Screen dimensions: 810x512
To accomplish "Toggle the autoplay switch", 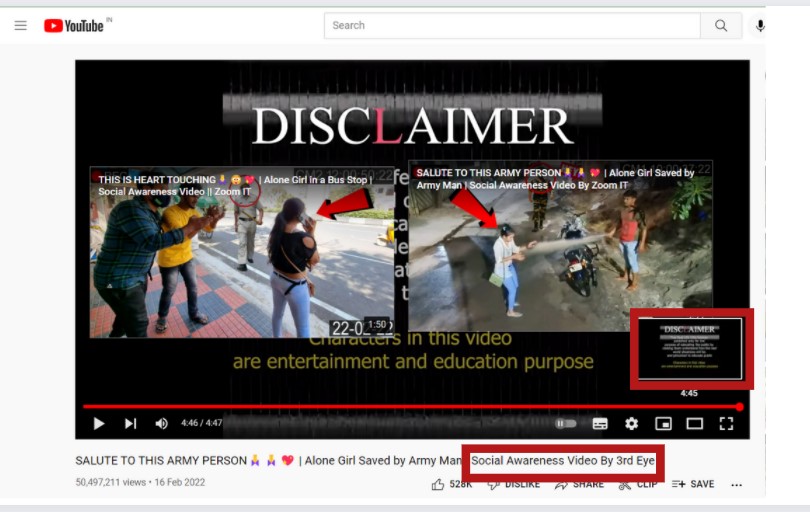I will [566, 424].
